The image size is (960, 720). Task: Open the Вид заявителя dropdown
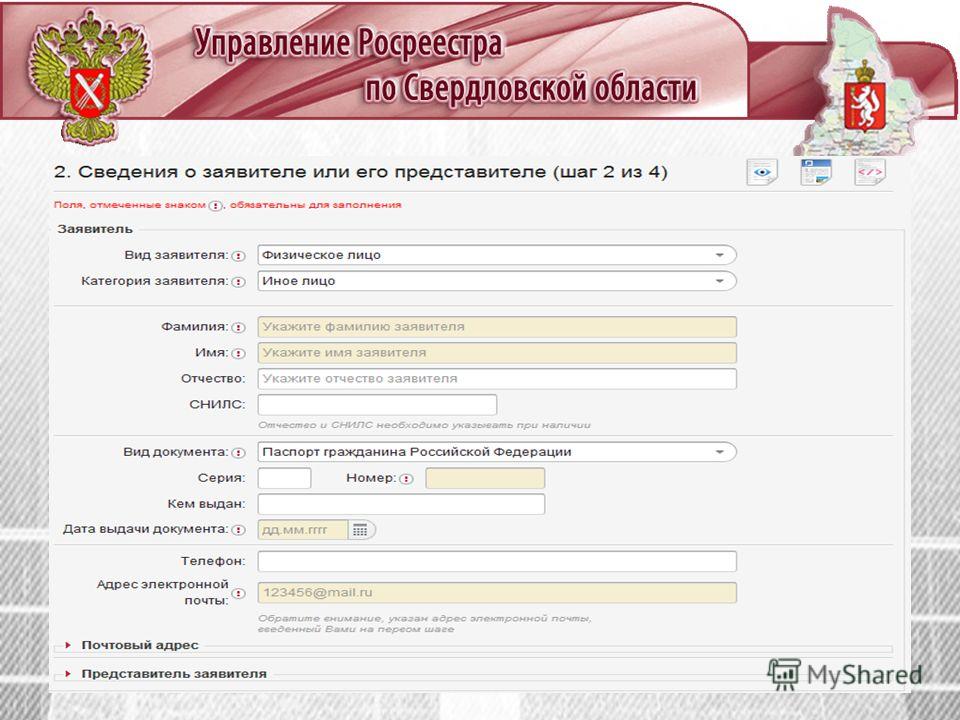tap(497, 255)
